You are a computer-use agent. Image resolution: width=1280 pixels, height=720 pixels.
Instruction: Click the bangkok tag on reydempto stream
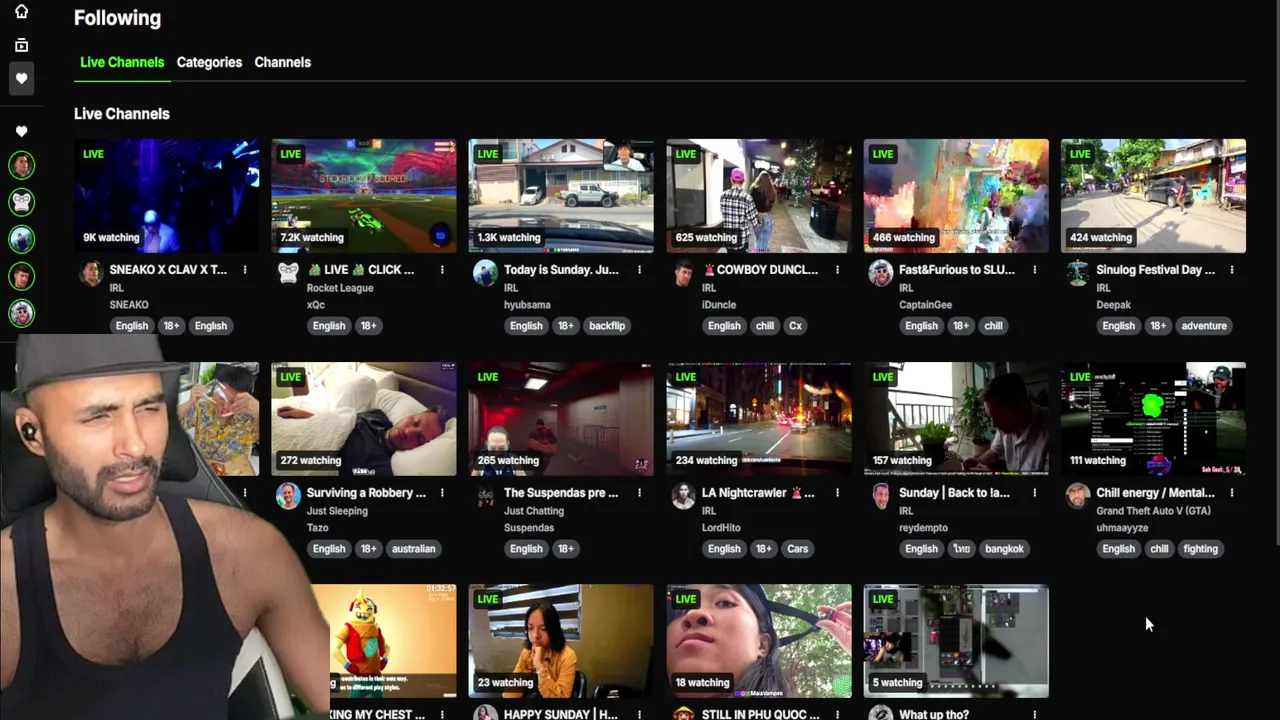(x=1004, y=549)
